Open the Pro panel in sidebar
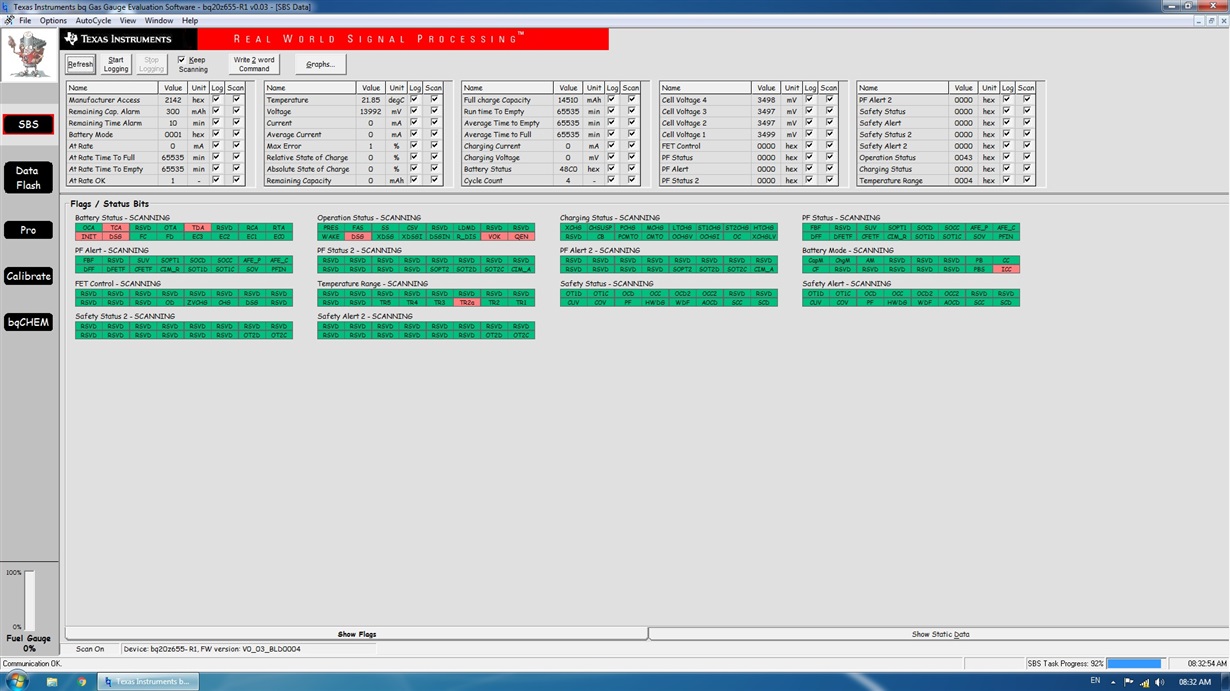Screen dimensions: 1230x691 28,230
